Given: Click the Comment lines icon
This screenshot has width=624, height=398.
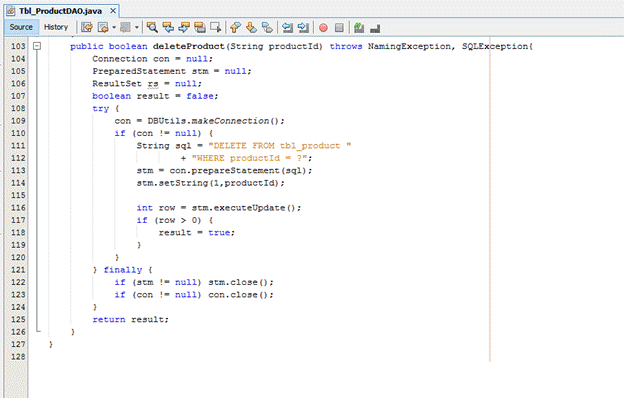Looking at the screenshot, I should tap(359, 27).
